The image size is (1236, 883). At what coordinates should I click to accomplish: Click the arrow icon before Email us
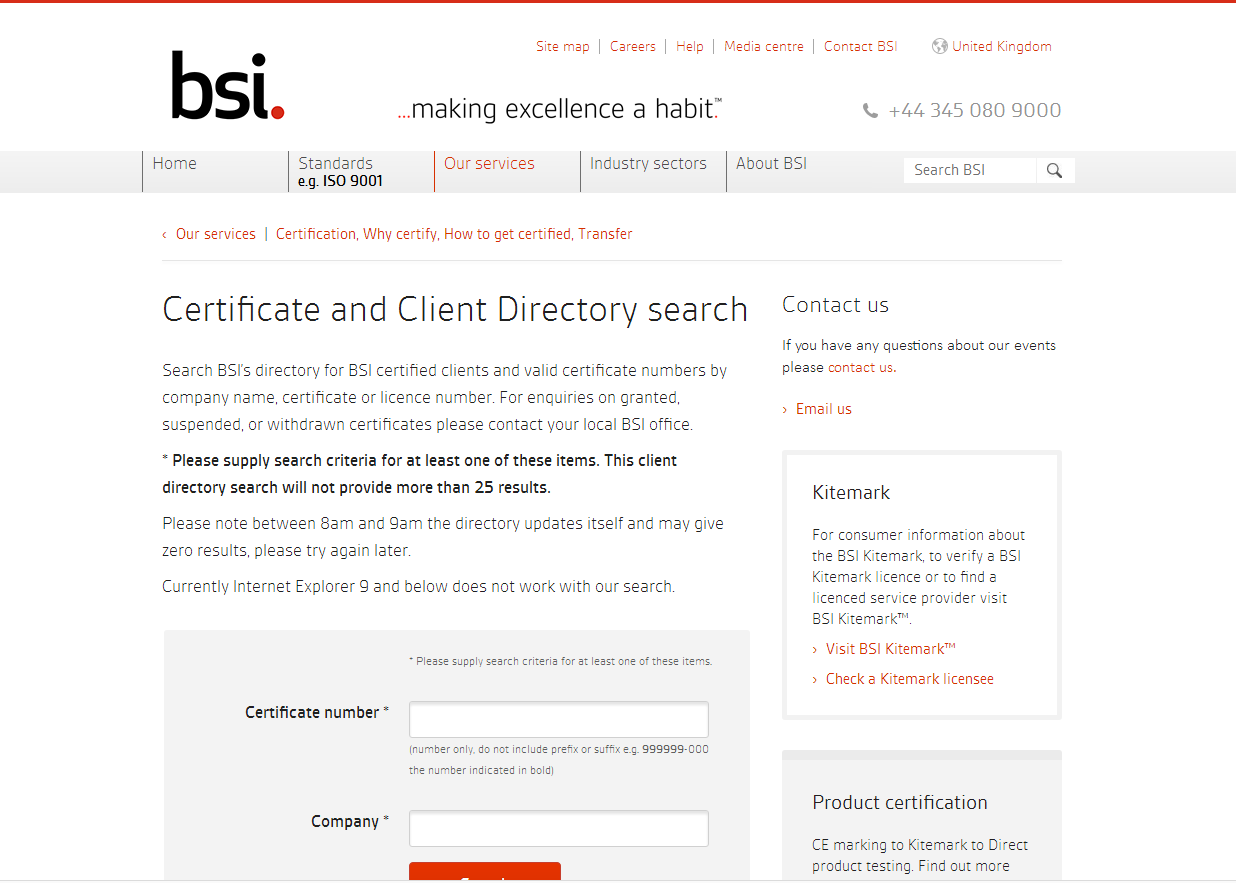click(785, 408)
